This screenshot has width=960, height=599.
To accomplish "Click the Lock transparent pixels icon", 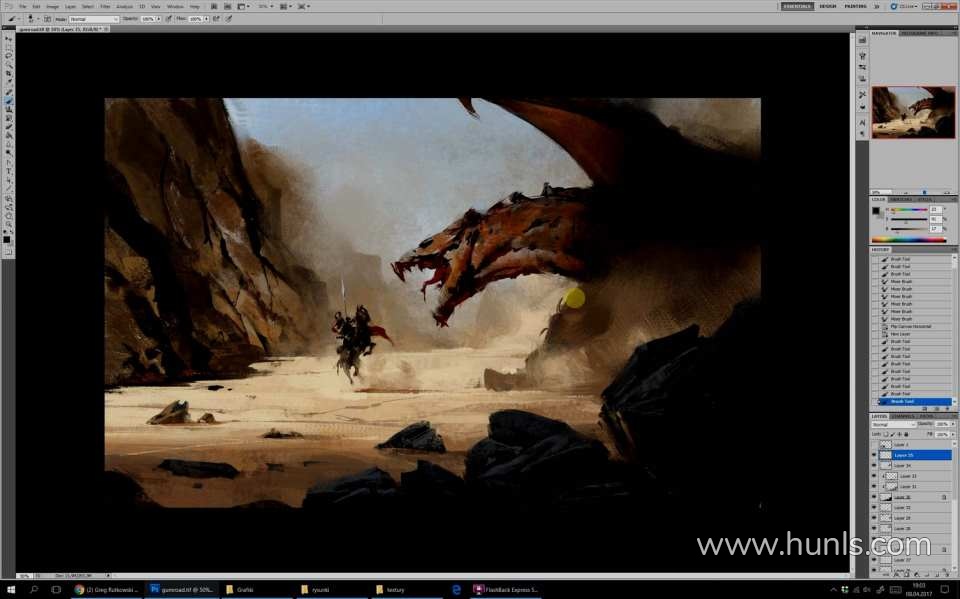I will (888, 434).
